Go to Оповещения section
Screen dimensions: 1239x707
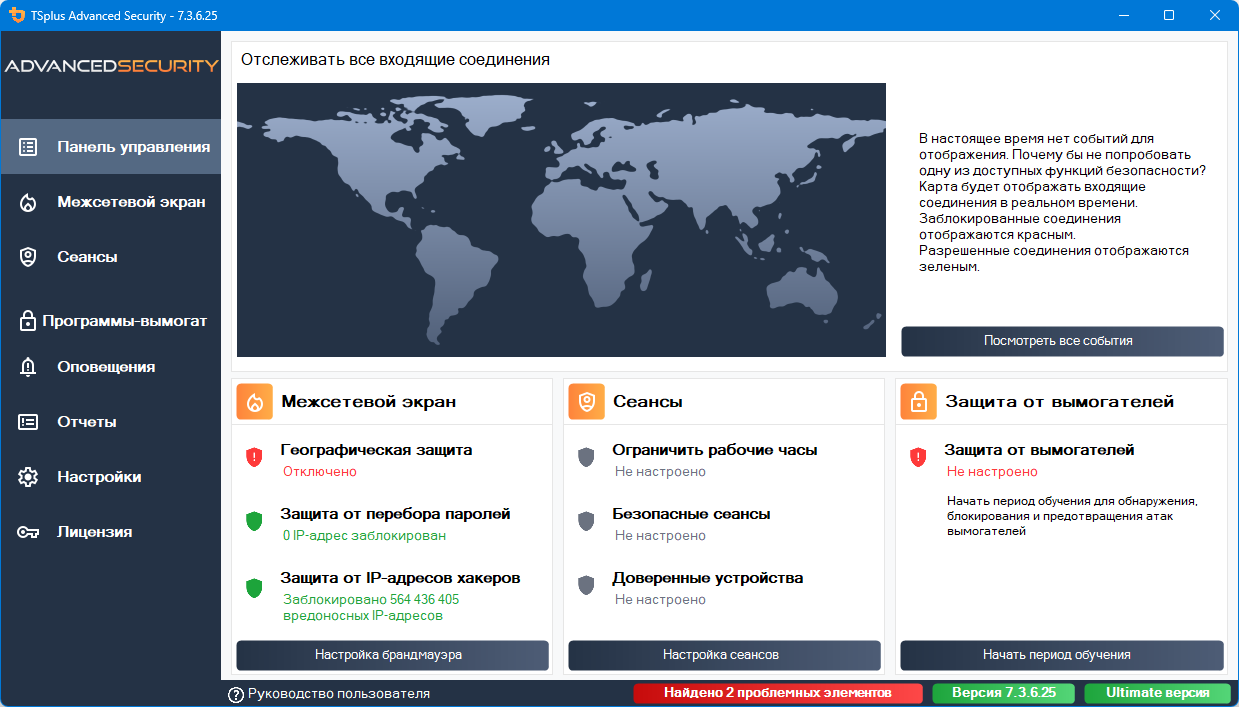pyautogui.click(x=110, y=367)
